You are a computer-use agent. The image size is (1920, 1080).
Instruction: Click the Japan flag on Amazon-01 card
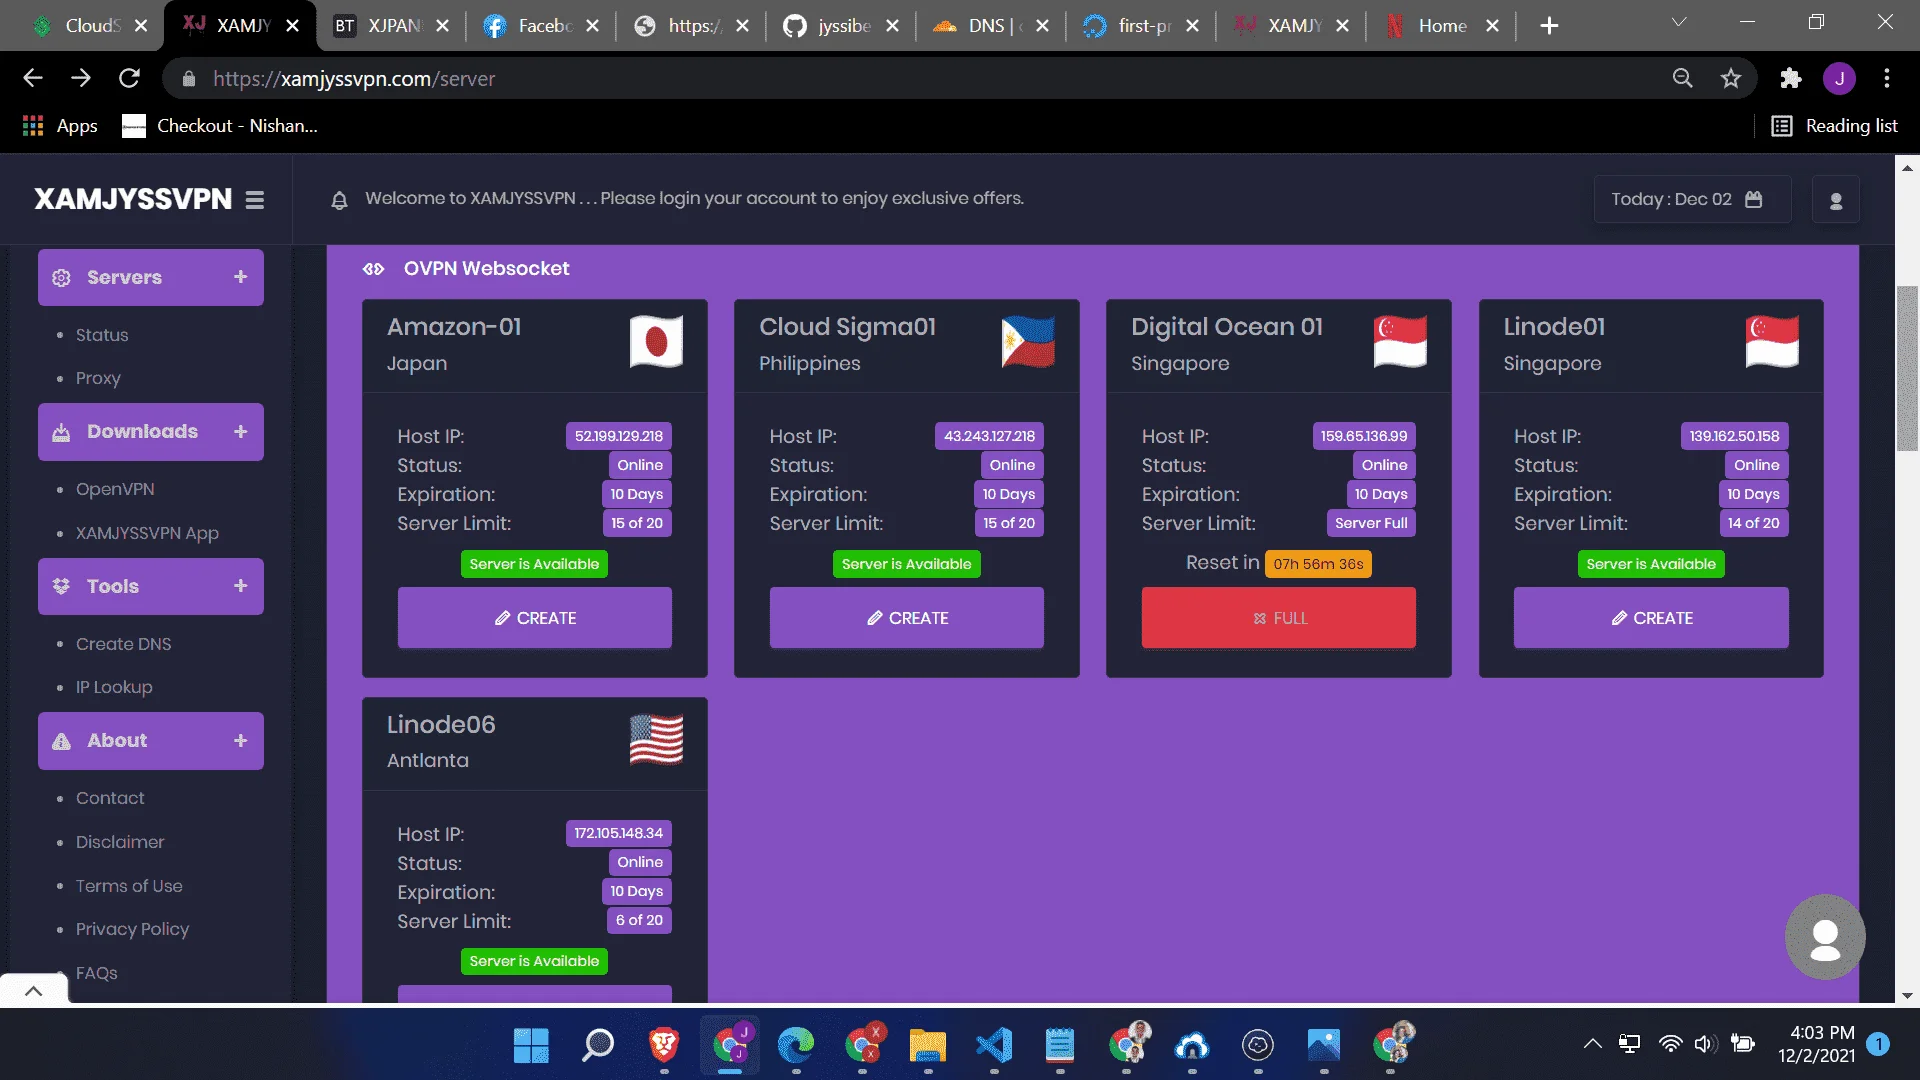[x=656, y=342]
